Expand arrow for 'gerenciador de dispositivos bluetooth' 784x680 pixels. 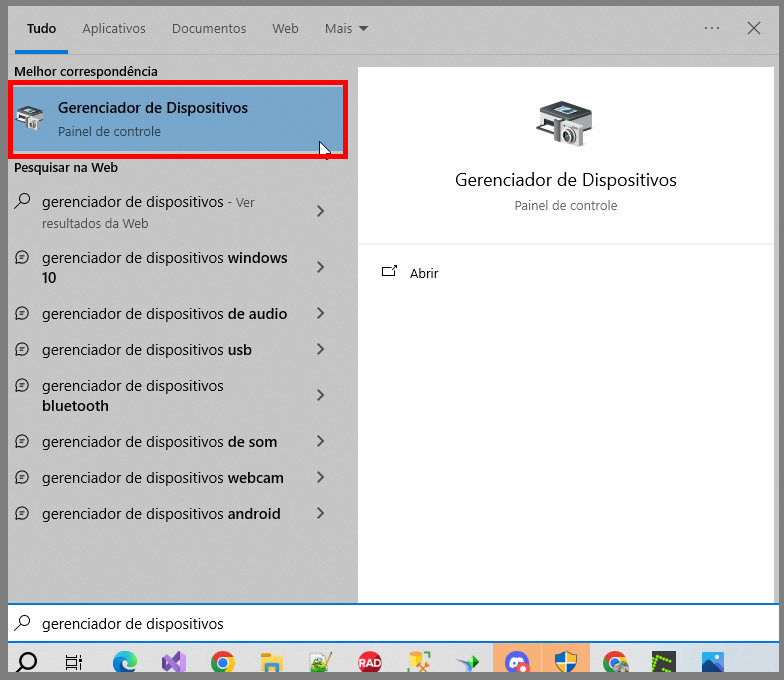click(x=320, y=395)
